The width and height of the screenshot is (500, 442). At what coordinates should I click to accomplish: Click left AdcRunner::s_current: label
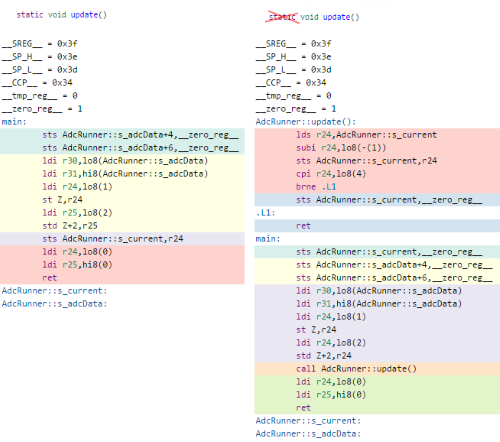point(54,291)
